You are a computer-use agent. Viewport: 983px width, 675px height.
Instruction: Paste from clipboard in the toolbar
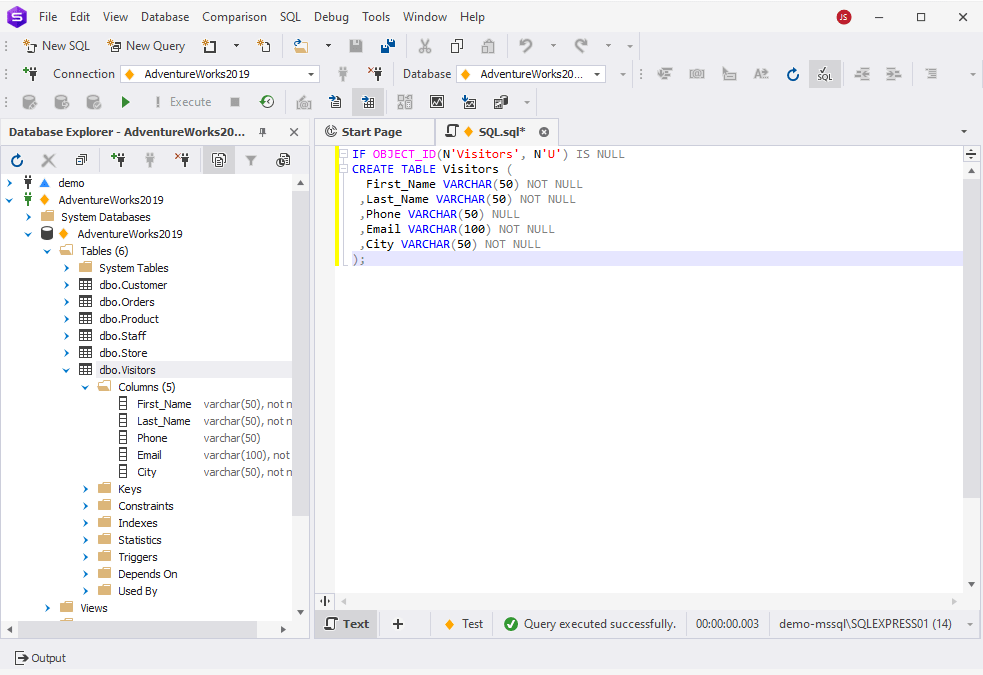(x=487, y=45)
